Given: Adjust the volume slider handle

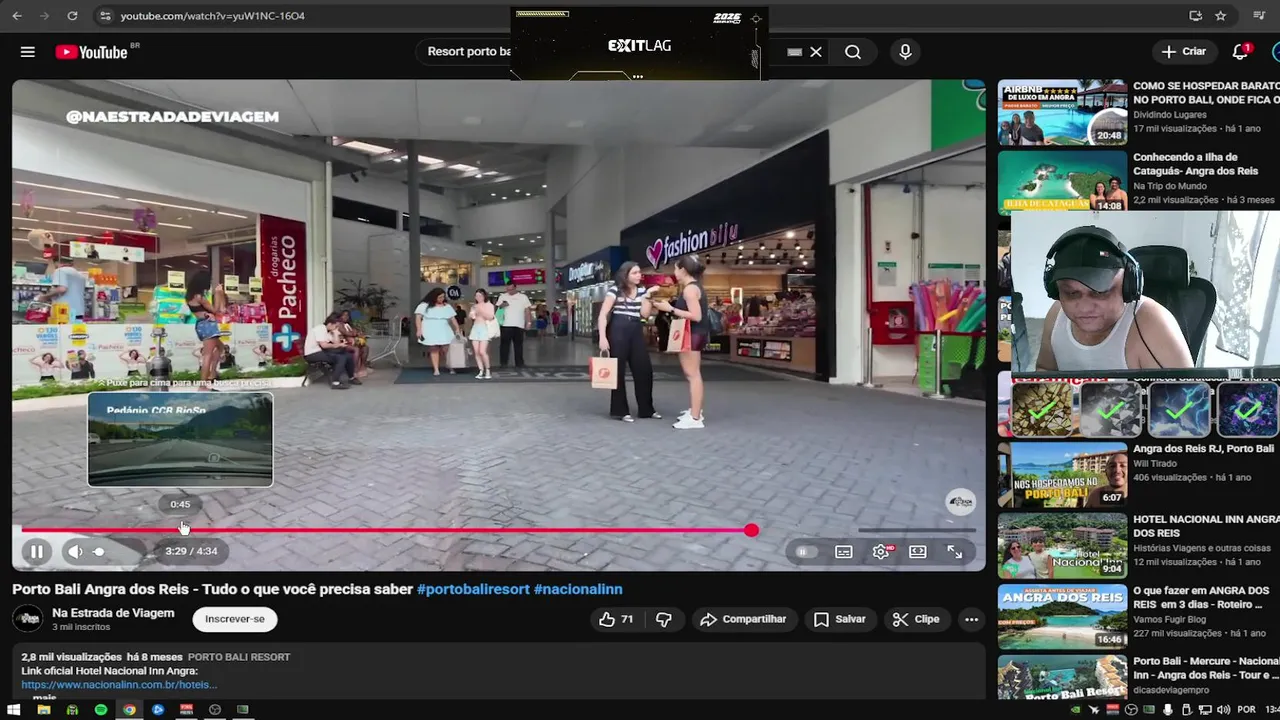Looking at the screenshot, I should click(x=98, y=551).
